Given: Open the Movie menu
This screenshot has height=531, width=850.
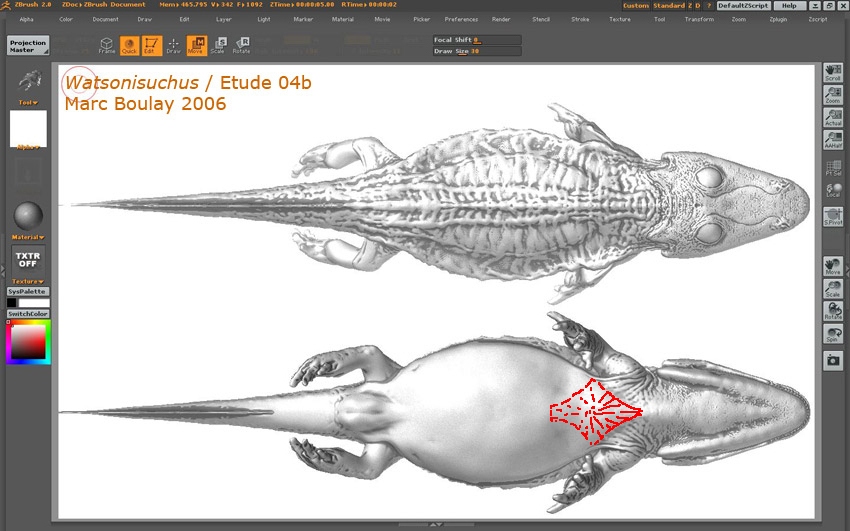Looking at the screenshot, I should (383, 20).
